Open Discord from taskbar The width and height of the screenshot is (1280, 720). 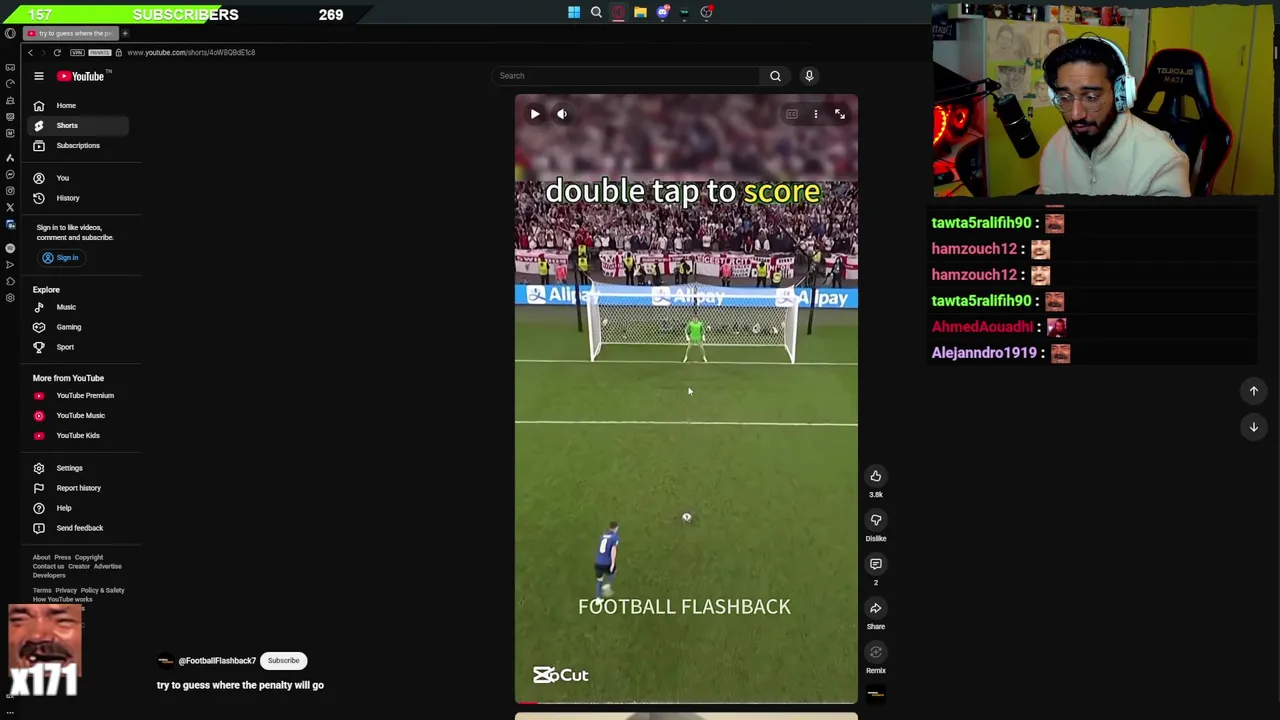[x=662, y=13]
